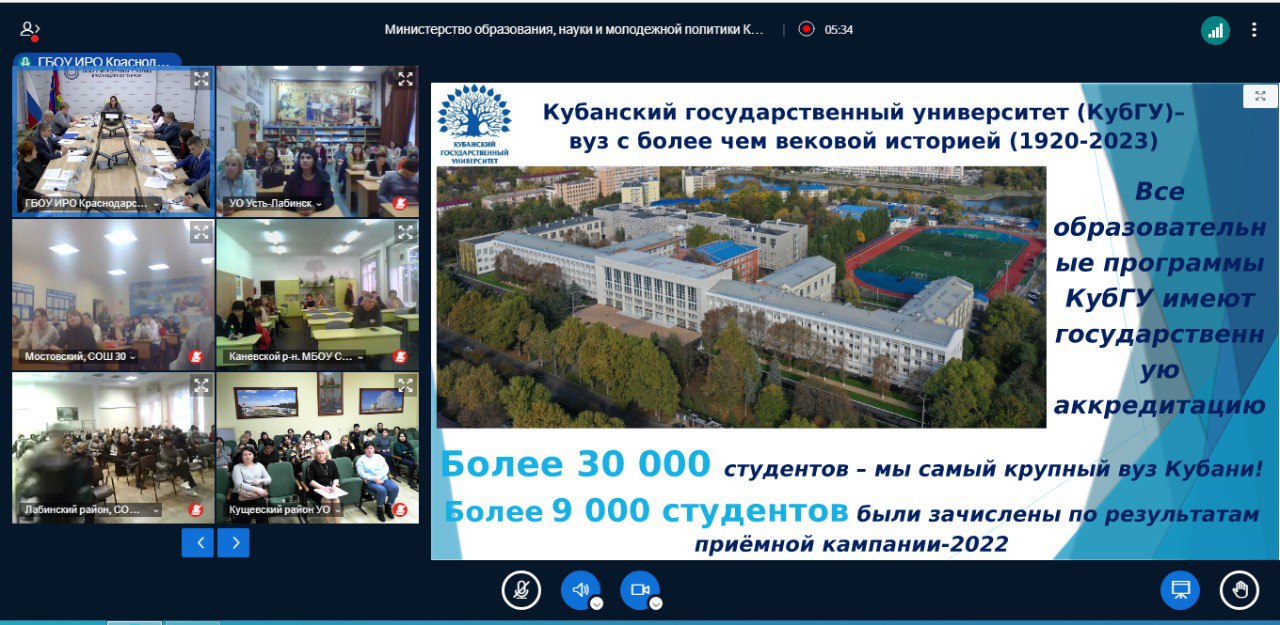
Task: Go to previous page of video tiles
Action: point(198,543)
